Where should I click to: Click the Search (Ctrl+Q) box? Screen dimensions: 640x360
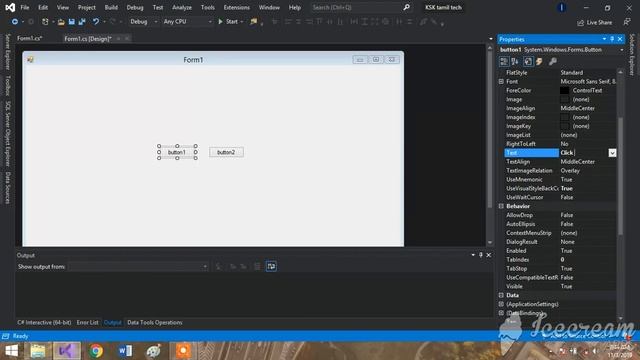[361, 7]
